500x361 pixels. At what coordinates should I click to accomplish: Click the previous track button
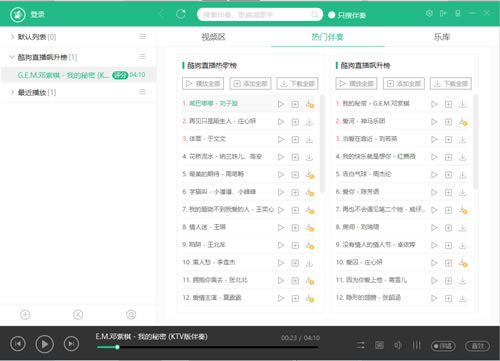[18, 344]
